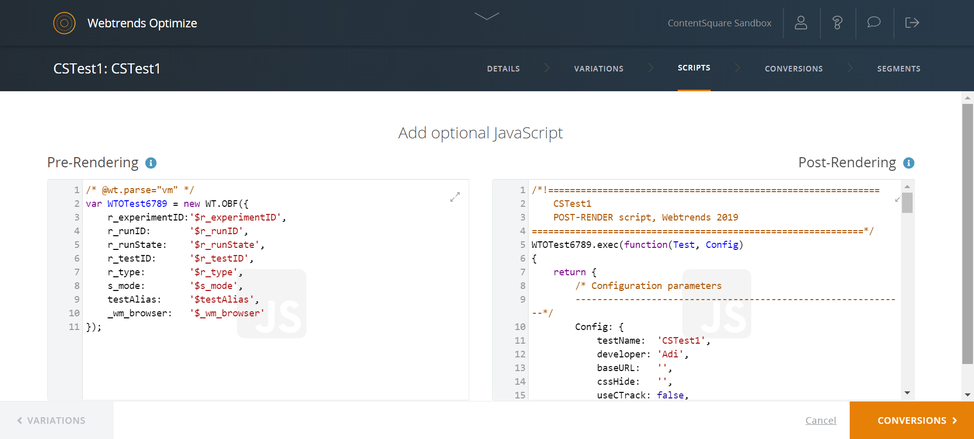Image resolution: width=974 pixels, height=439 pixels.
Task: Expand the Post-Rendering editor to fullscreen
Action: 896,199
